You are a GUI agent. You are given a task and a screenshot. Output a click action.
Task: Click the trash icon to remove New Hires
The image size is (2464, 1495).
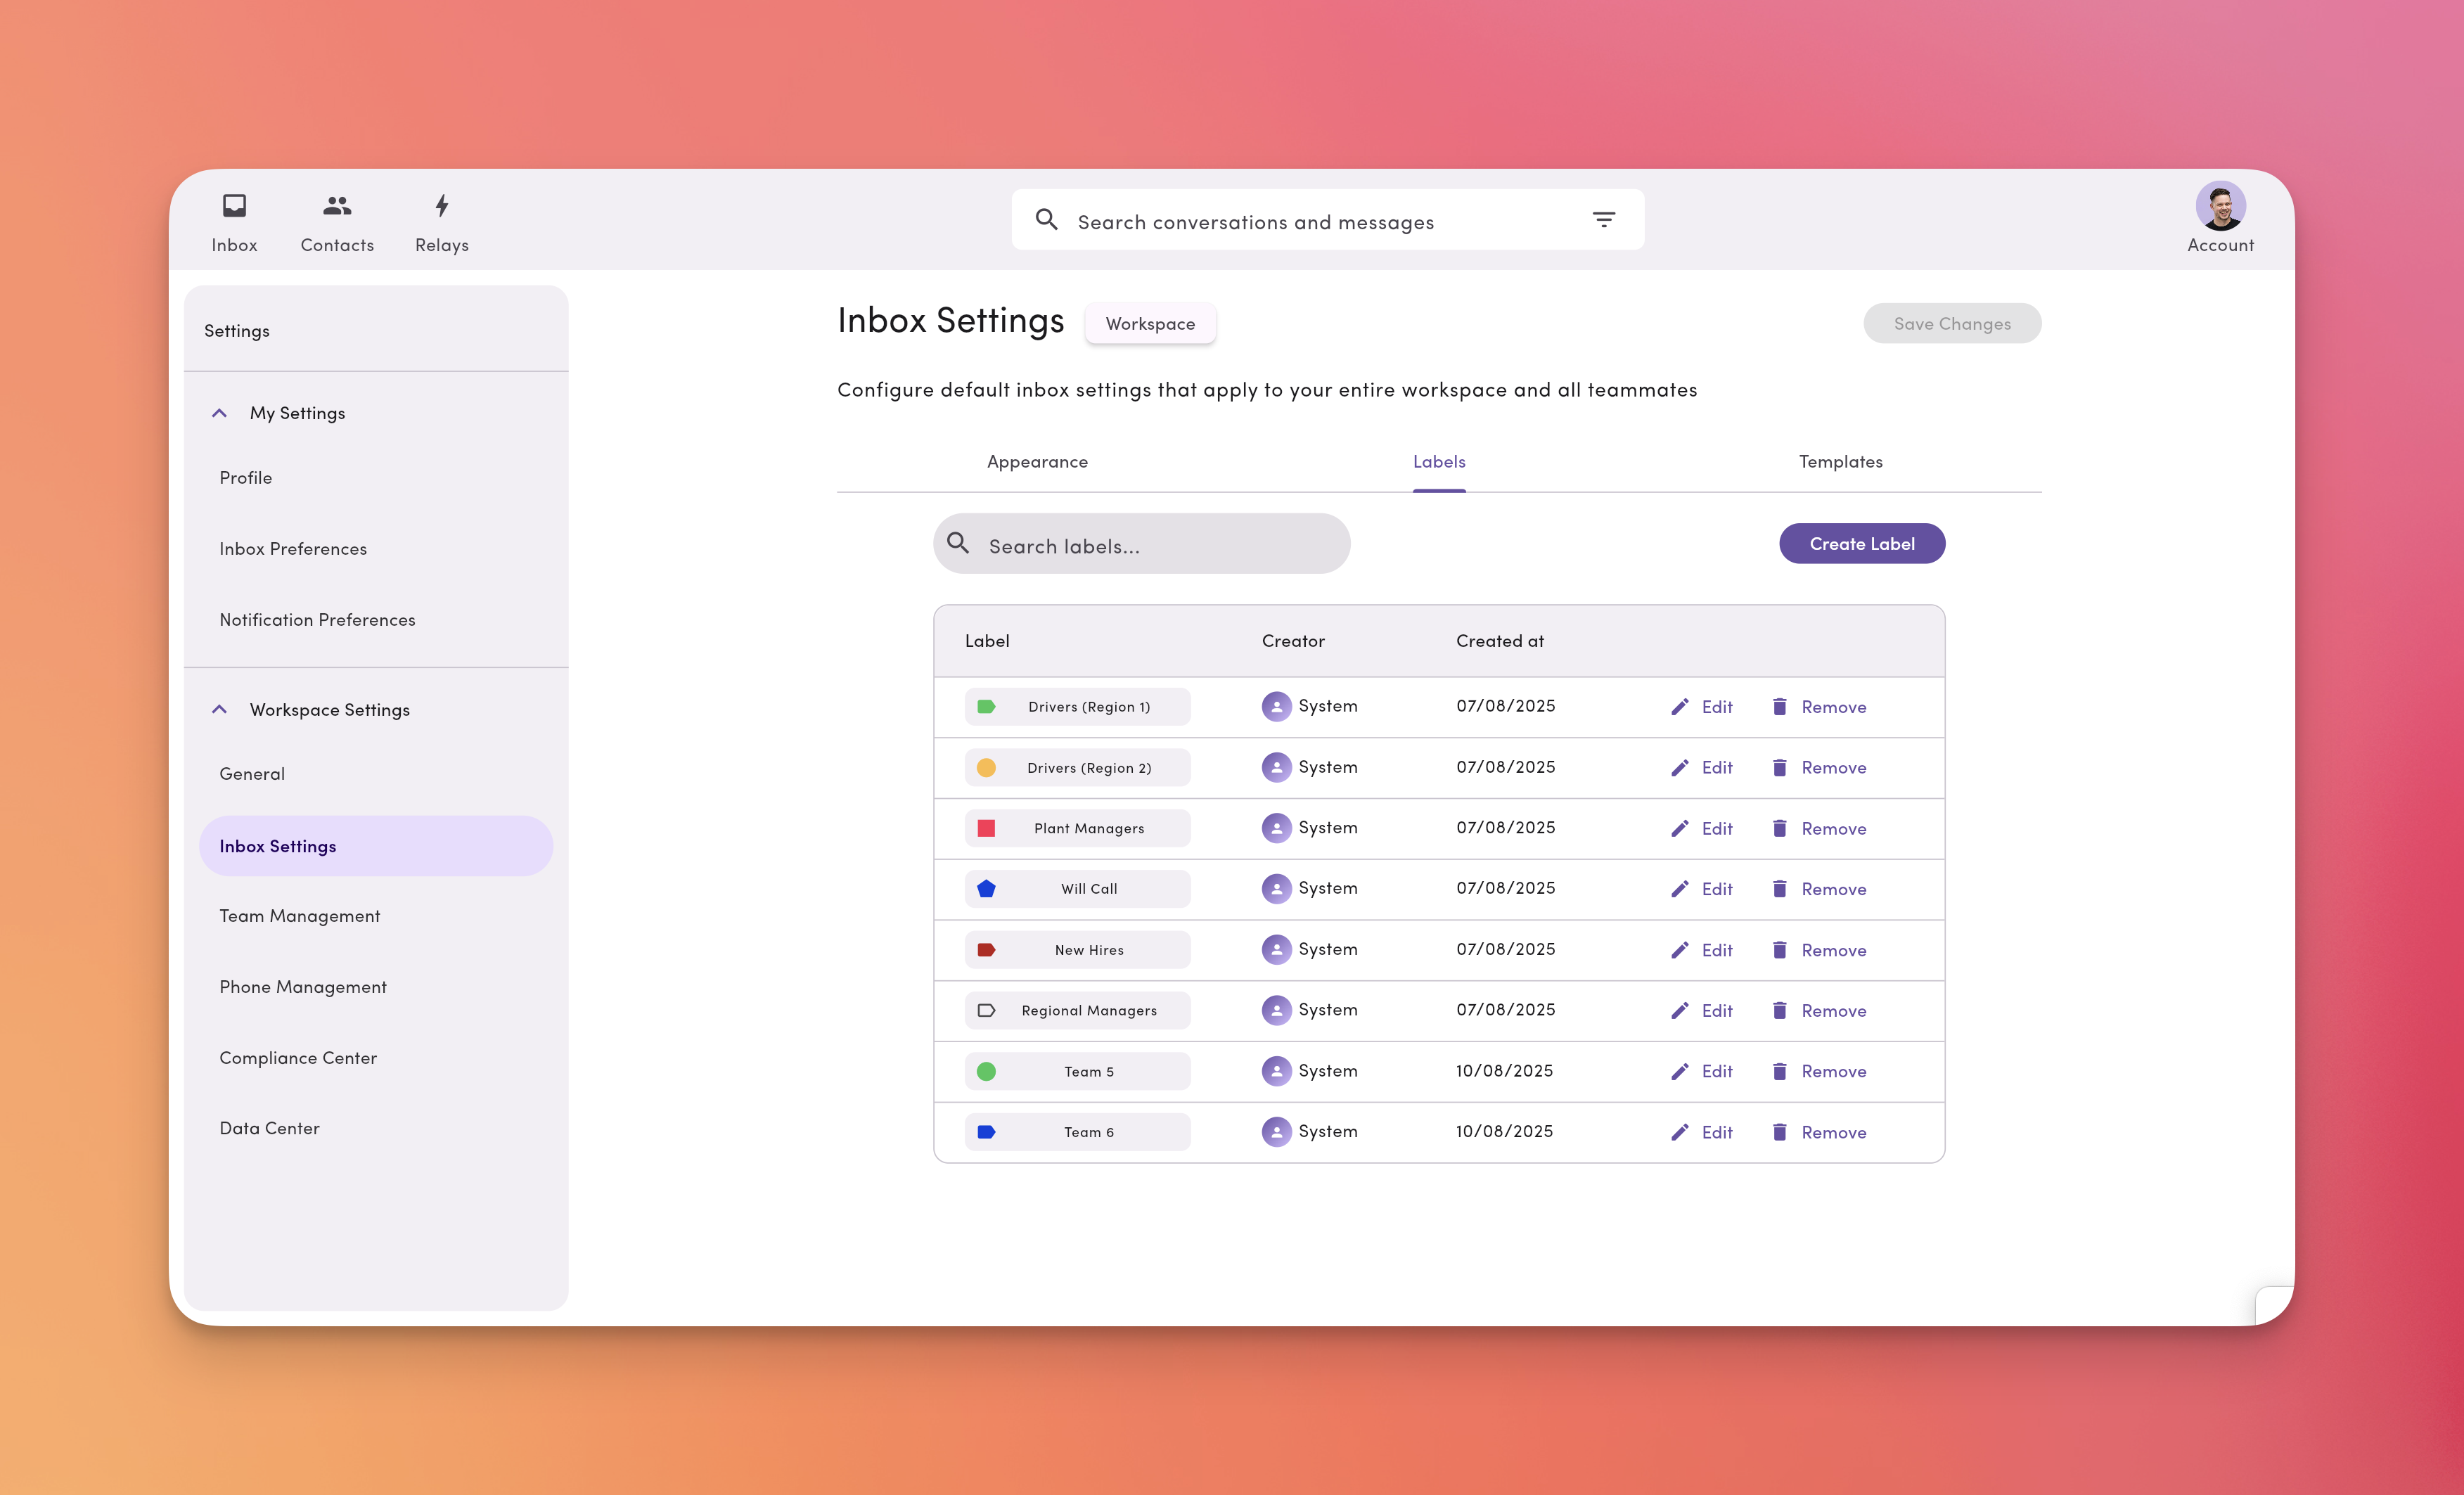[x=1781, y=949]
